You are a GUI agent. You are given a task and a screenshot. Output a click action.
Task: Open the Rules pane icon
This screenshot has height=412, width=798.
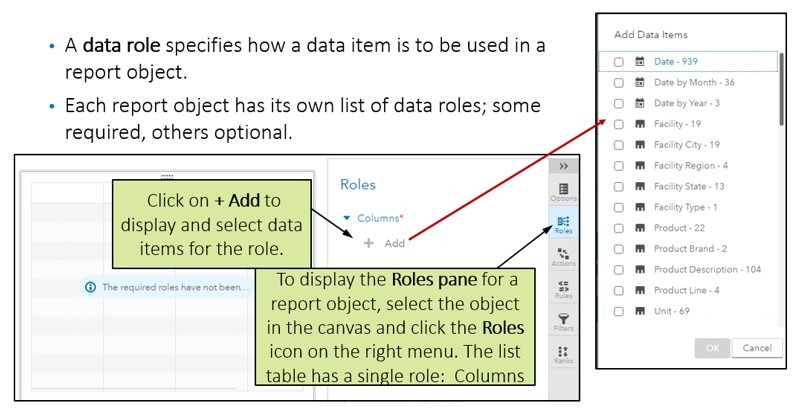pyautogui.click(x=563, y=289)
